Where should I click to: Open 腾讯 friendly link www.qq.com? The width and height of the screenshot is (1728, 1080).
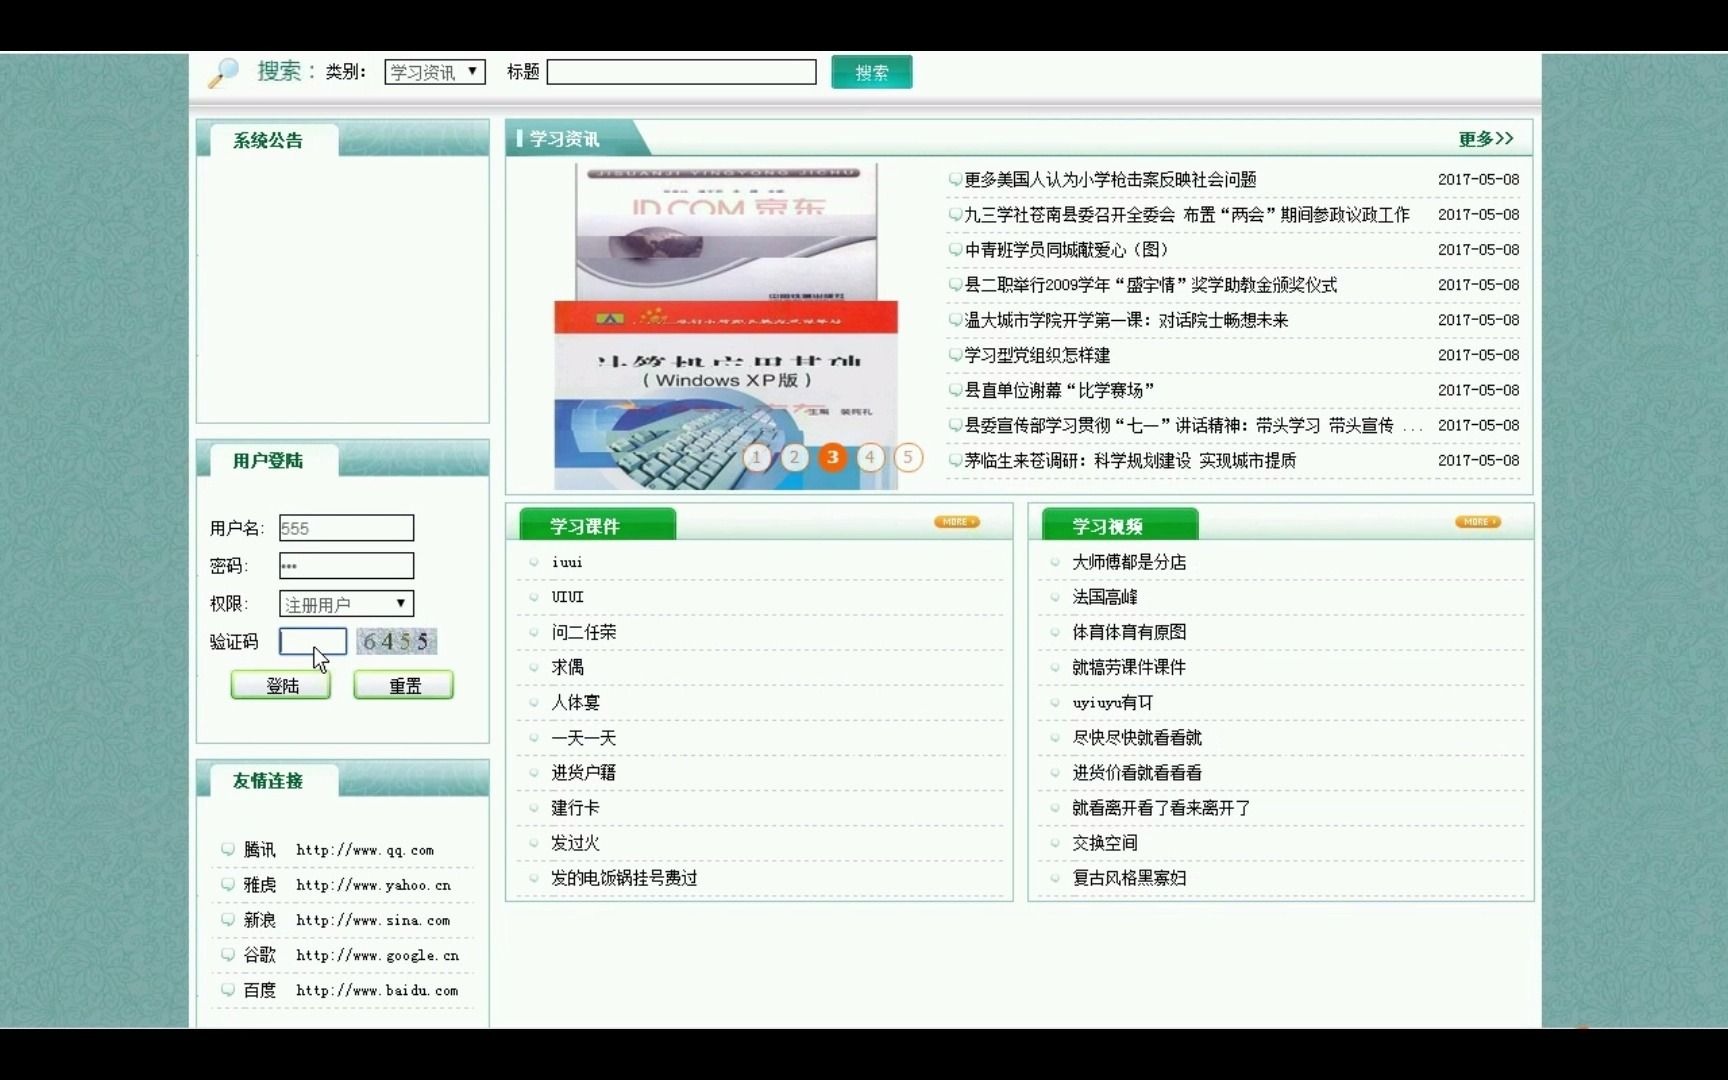point(340,850)
